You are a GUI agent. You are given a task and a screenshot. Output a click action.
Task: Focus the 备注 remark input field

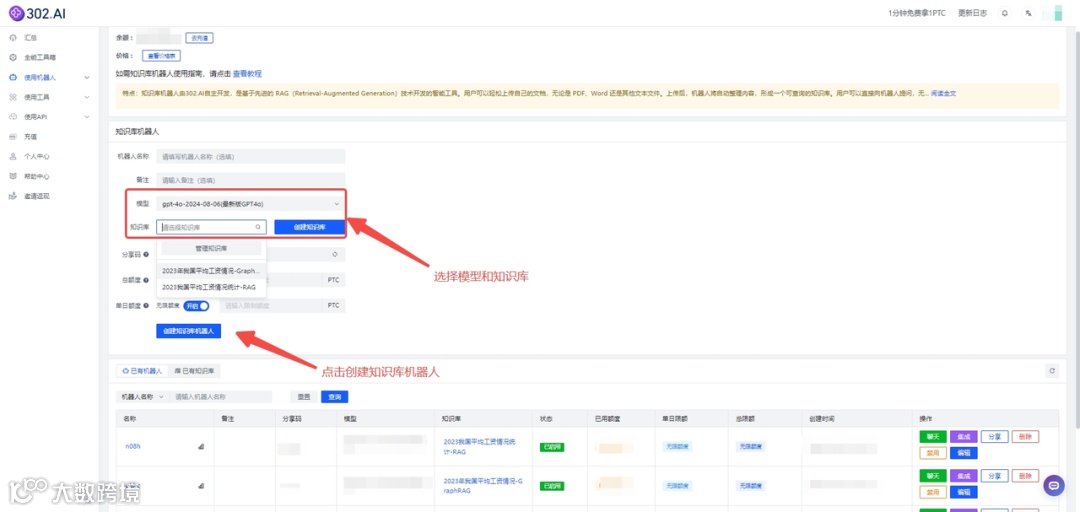[x=251, y=180]
